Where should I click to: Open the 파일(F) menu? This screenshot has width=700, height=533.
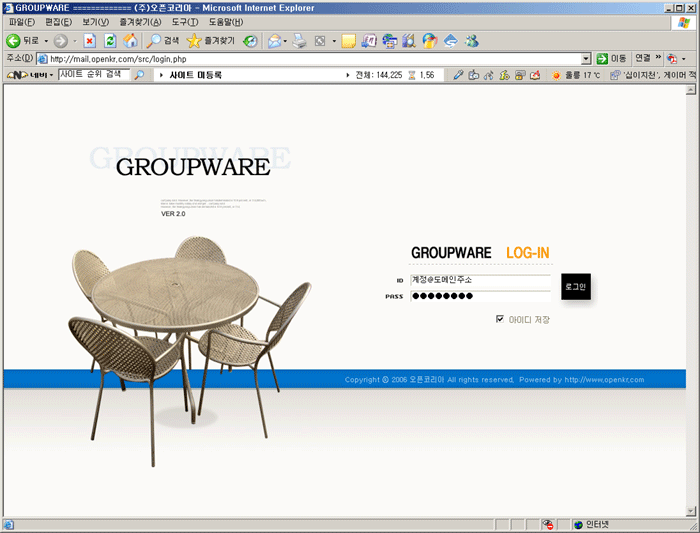tap(21, 21)
